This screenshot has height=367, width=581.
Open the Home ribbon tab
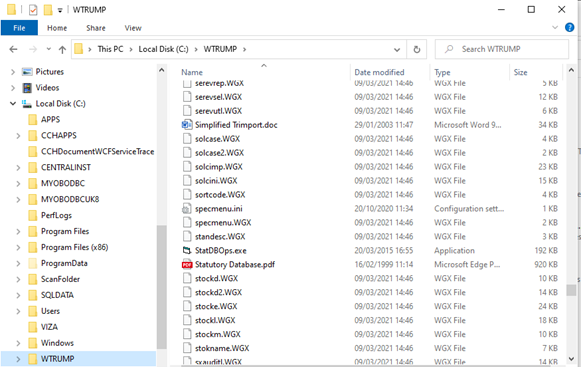click(57, 28)
